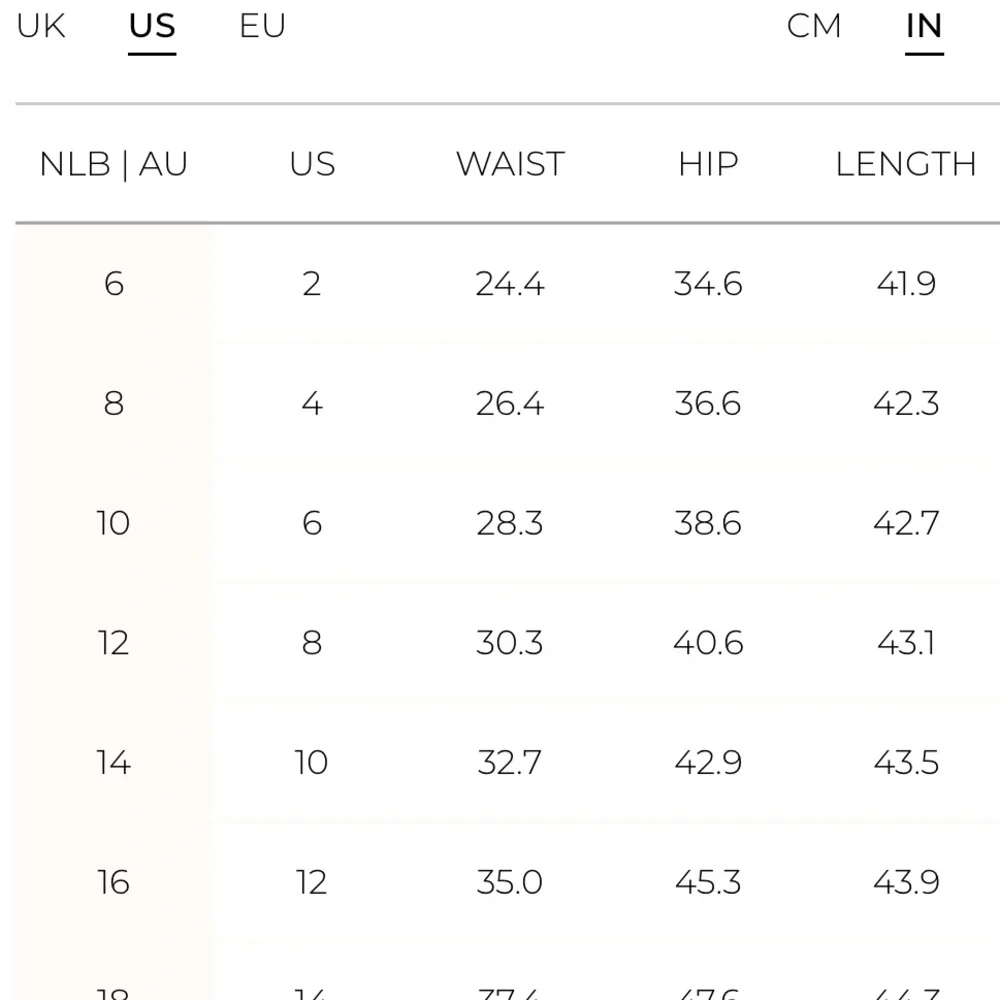Viewport: 1000px width, 1000px height.
Task: Select the US size region tab
Action: click(x=152, y=26)
